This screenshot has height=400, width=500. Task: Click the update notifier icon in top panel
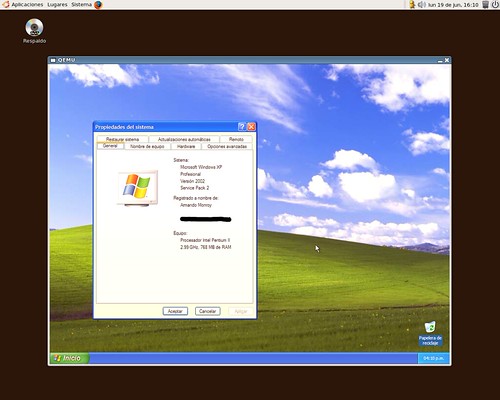(412, 5)
